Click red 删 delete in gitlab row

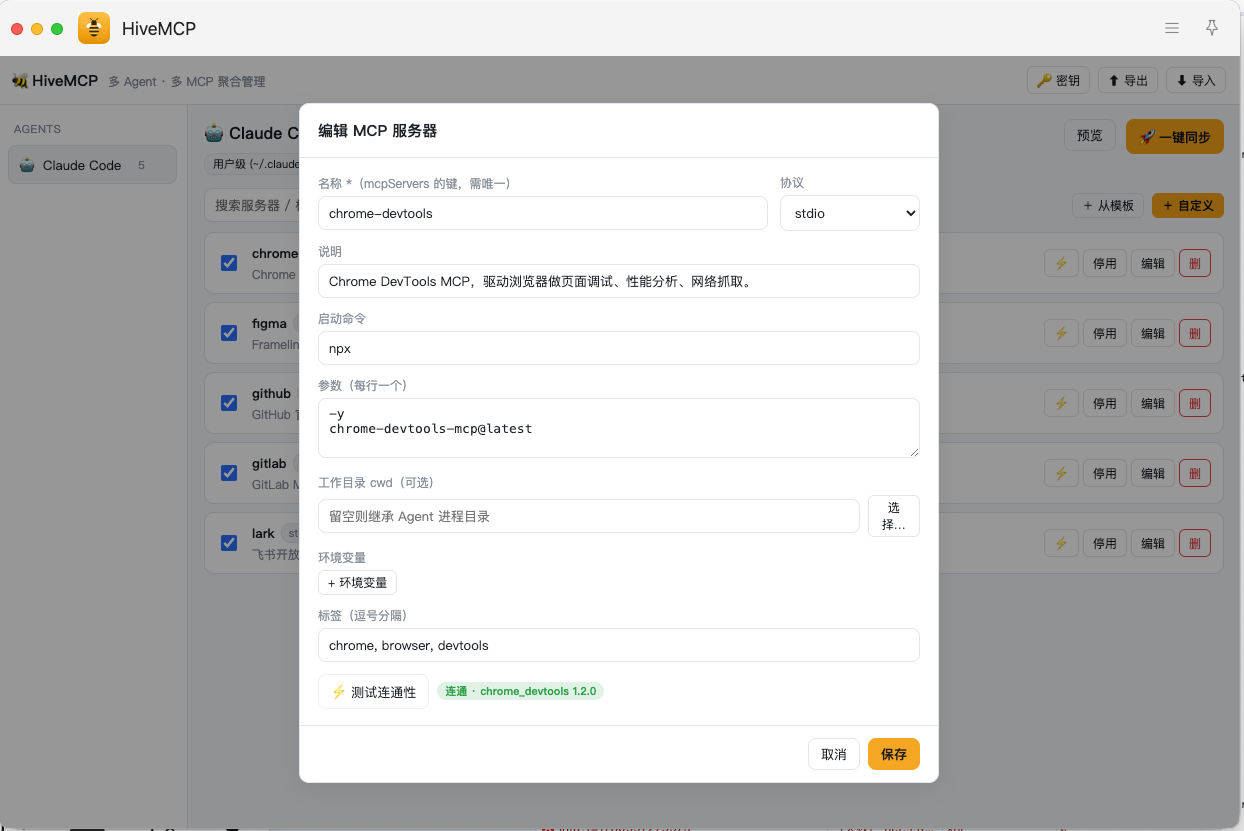pyautogui.click(x=1195, y=473)
